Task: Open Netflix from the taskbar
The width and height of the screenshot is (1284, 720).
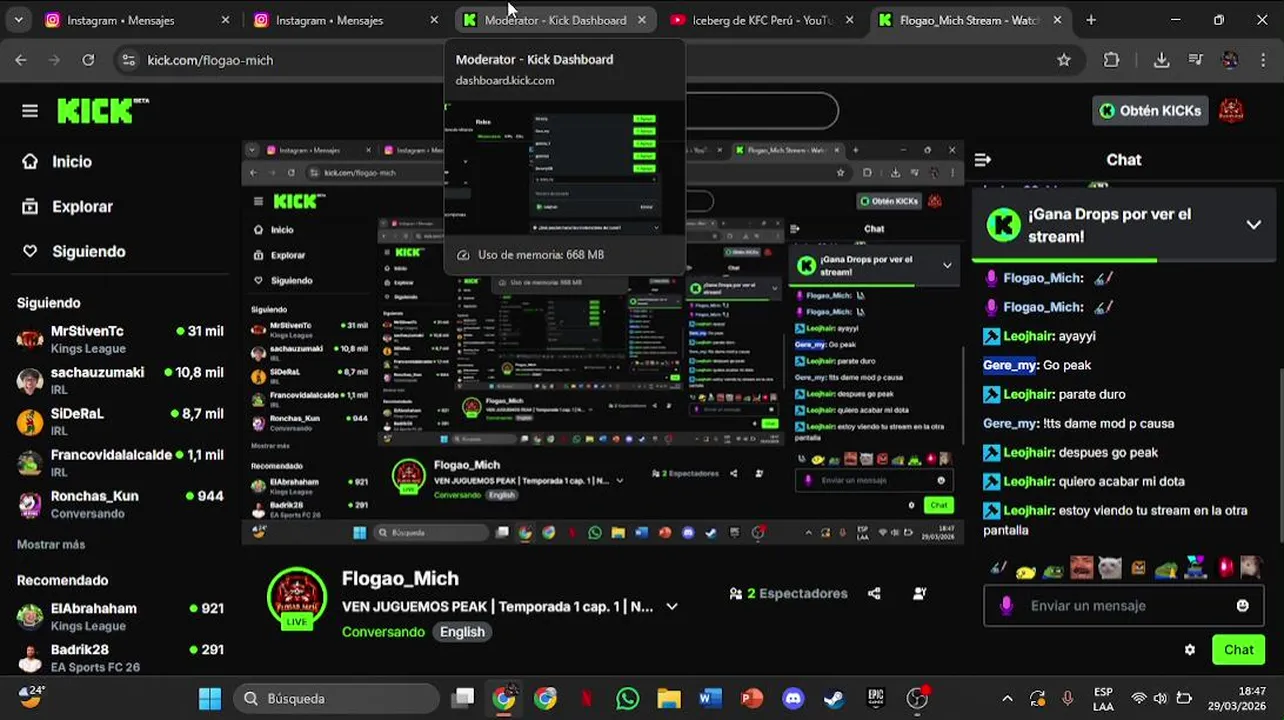Action: tap(586, 698)
